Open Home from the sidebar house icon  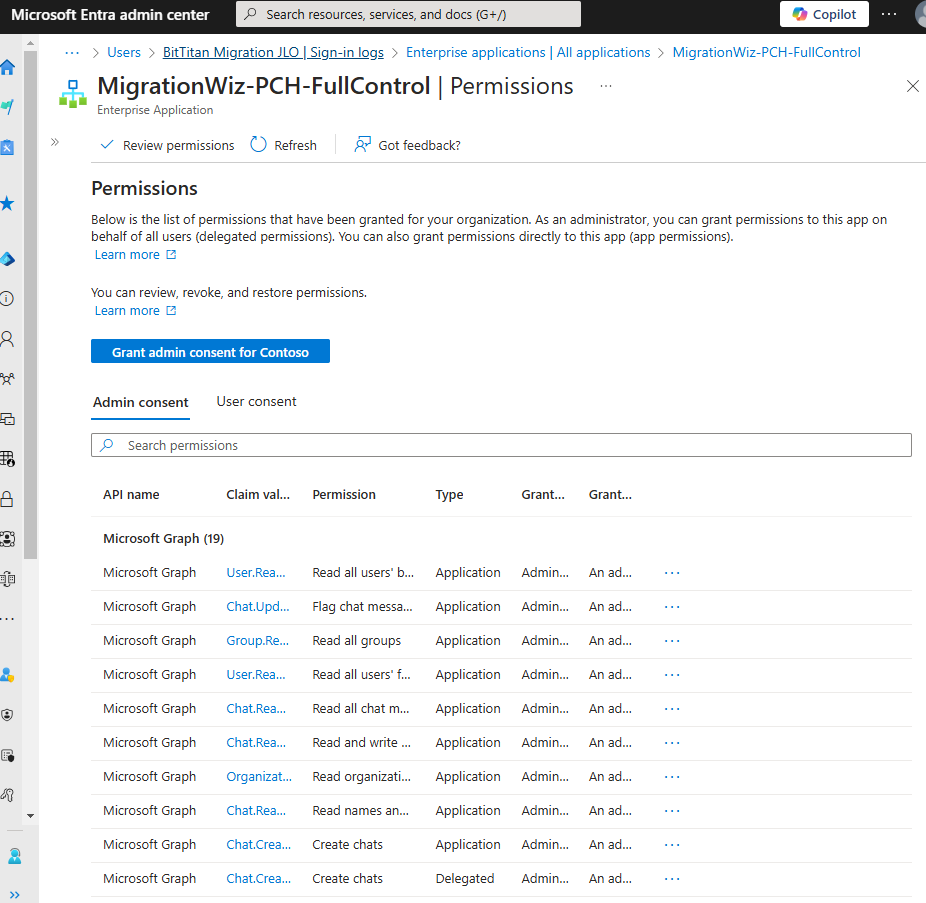point(7,67)
